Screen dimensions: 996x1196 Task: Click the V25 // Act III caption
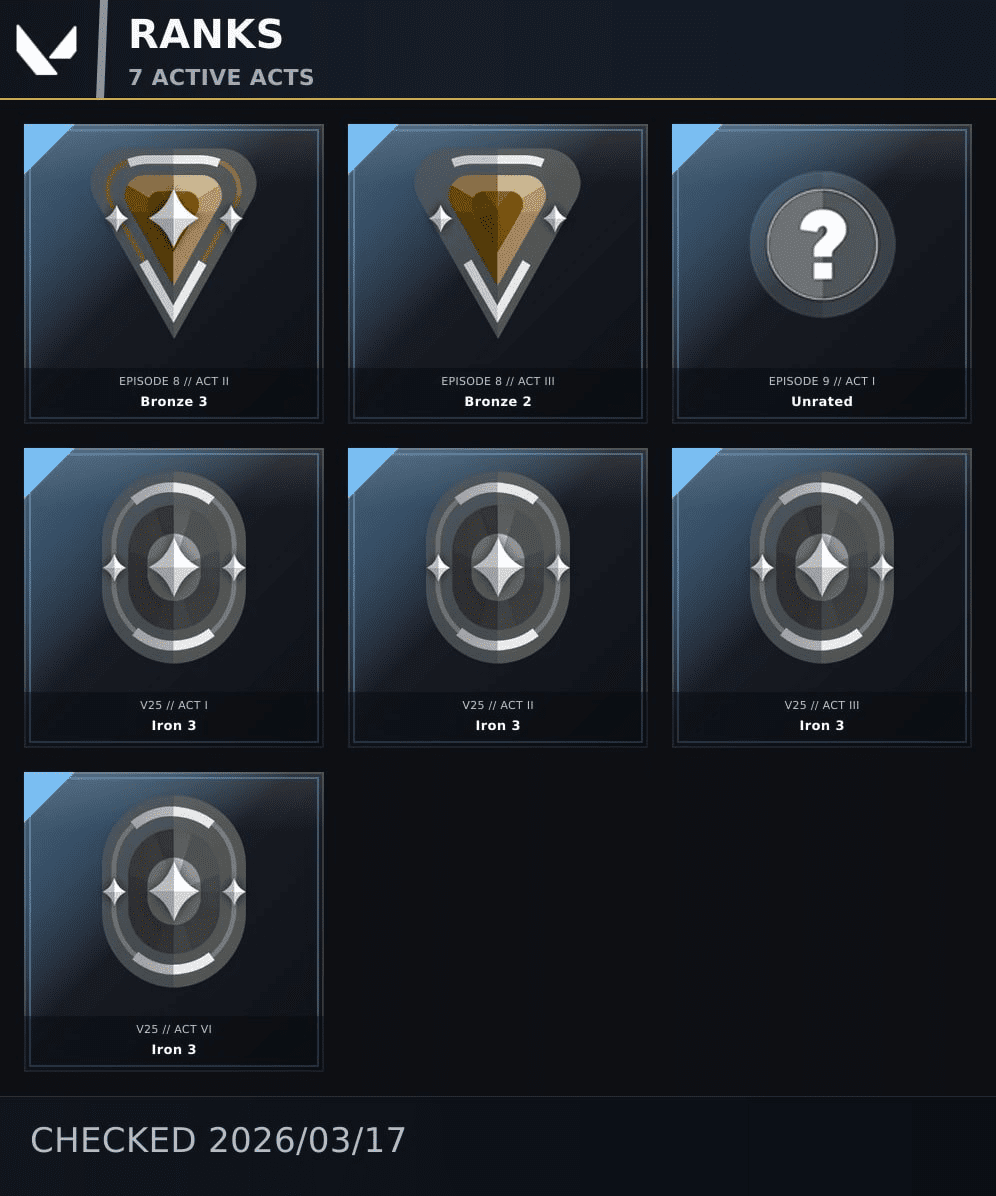tap(822, 706)
